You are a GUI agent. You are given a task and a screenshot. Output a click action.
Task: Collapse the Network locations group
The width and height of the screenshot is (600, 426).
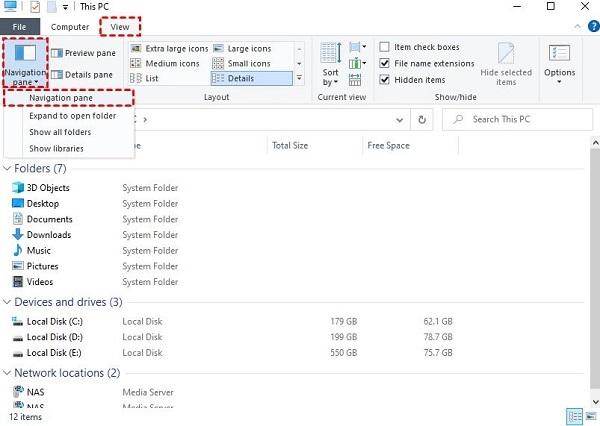[x=7, y=373]
